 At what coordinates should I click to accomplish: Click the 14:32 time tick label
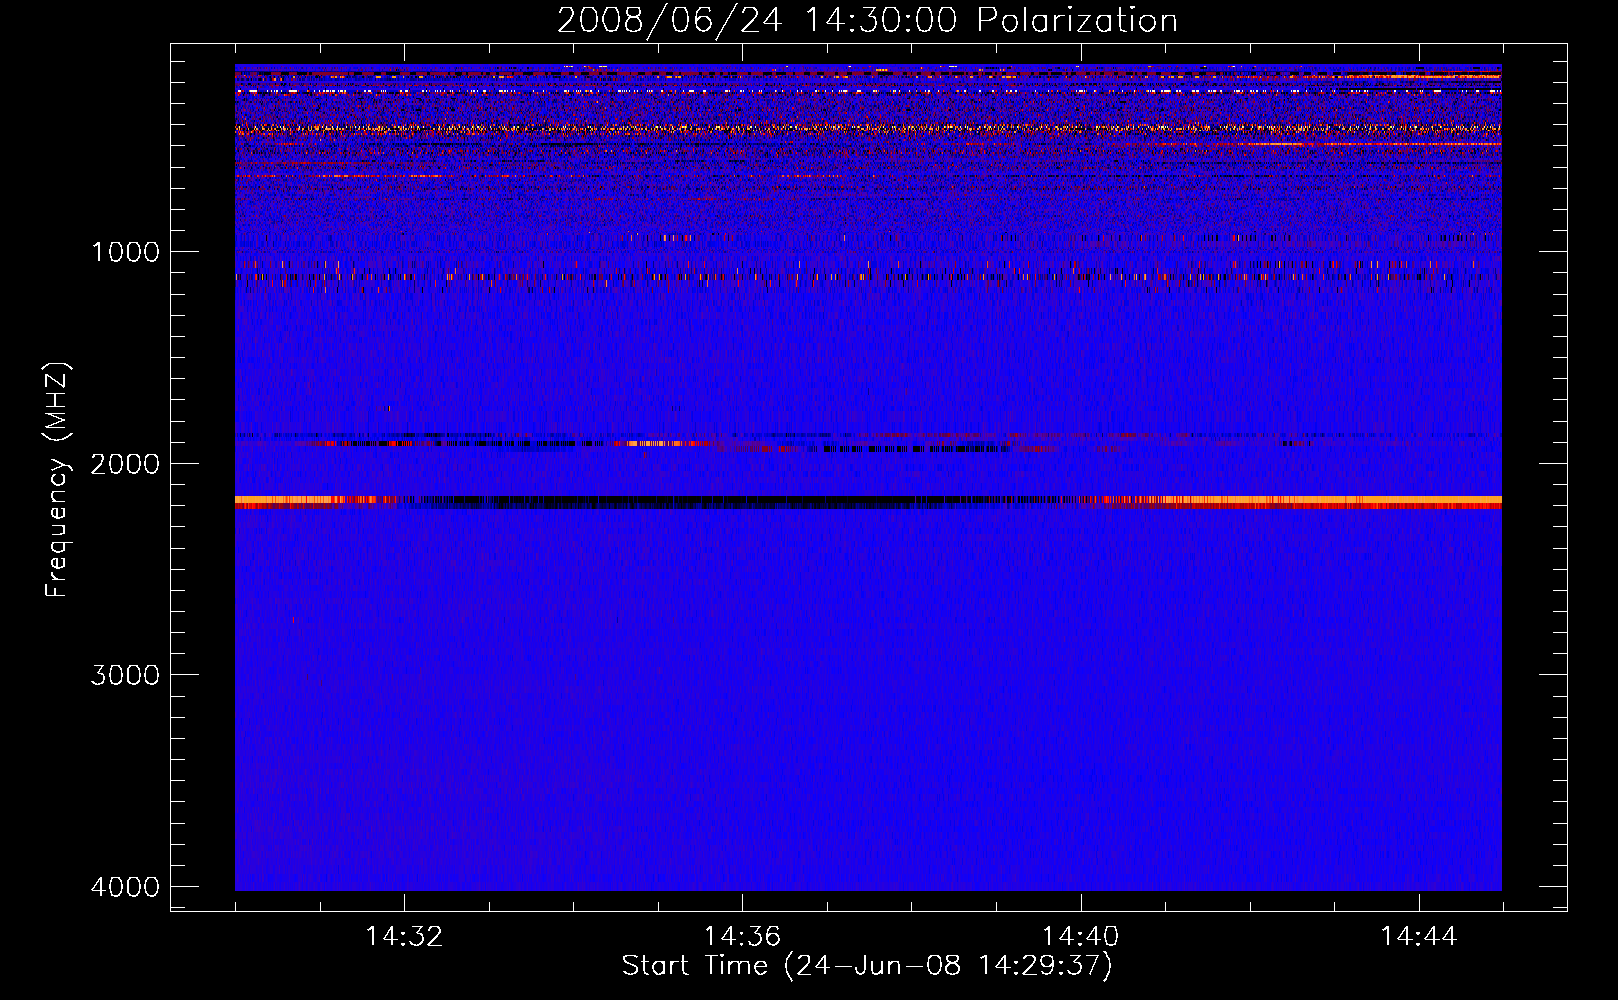coord(404,937)
